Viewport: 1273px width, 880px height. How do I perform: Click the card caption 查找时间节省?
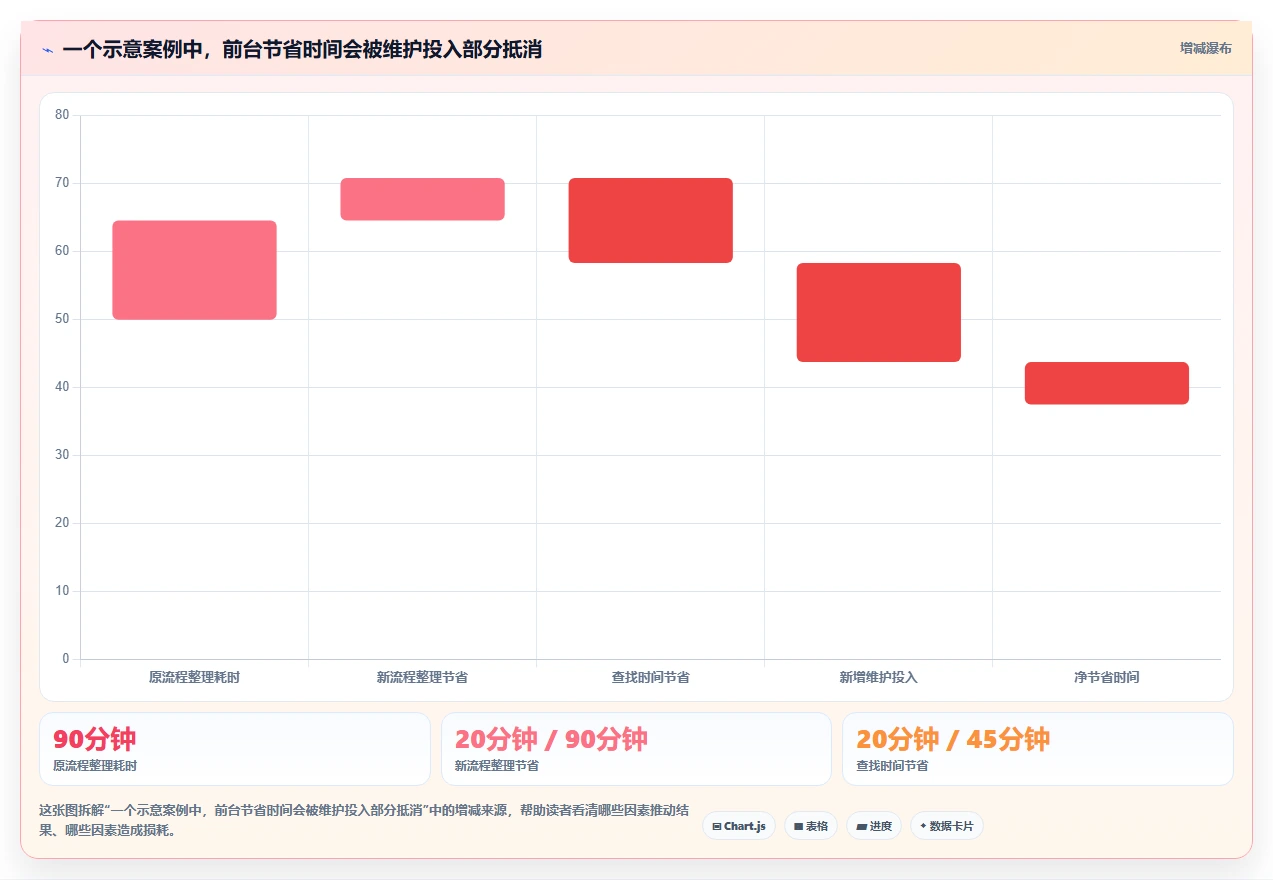[x=892, y=766]
